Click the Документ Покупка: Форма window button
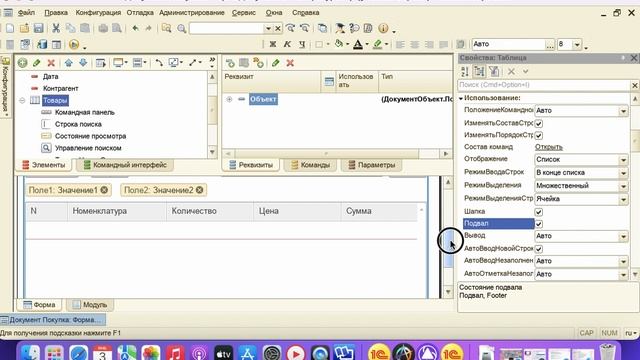The width and height of the screenshot is (640, 360). click(53, 320)
